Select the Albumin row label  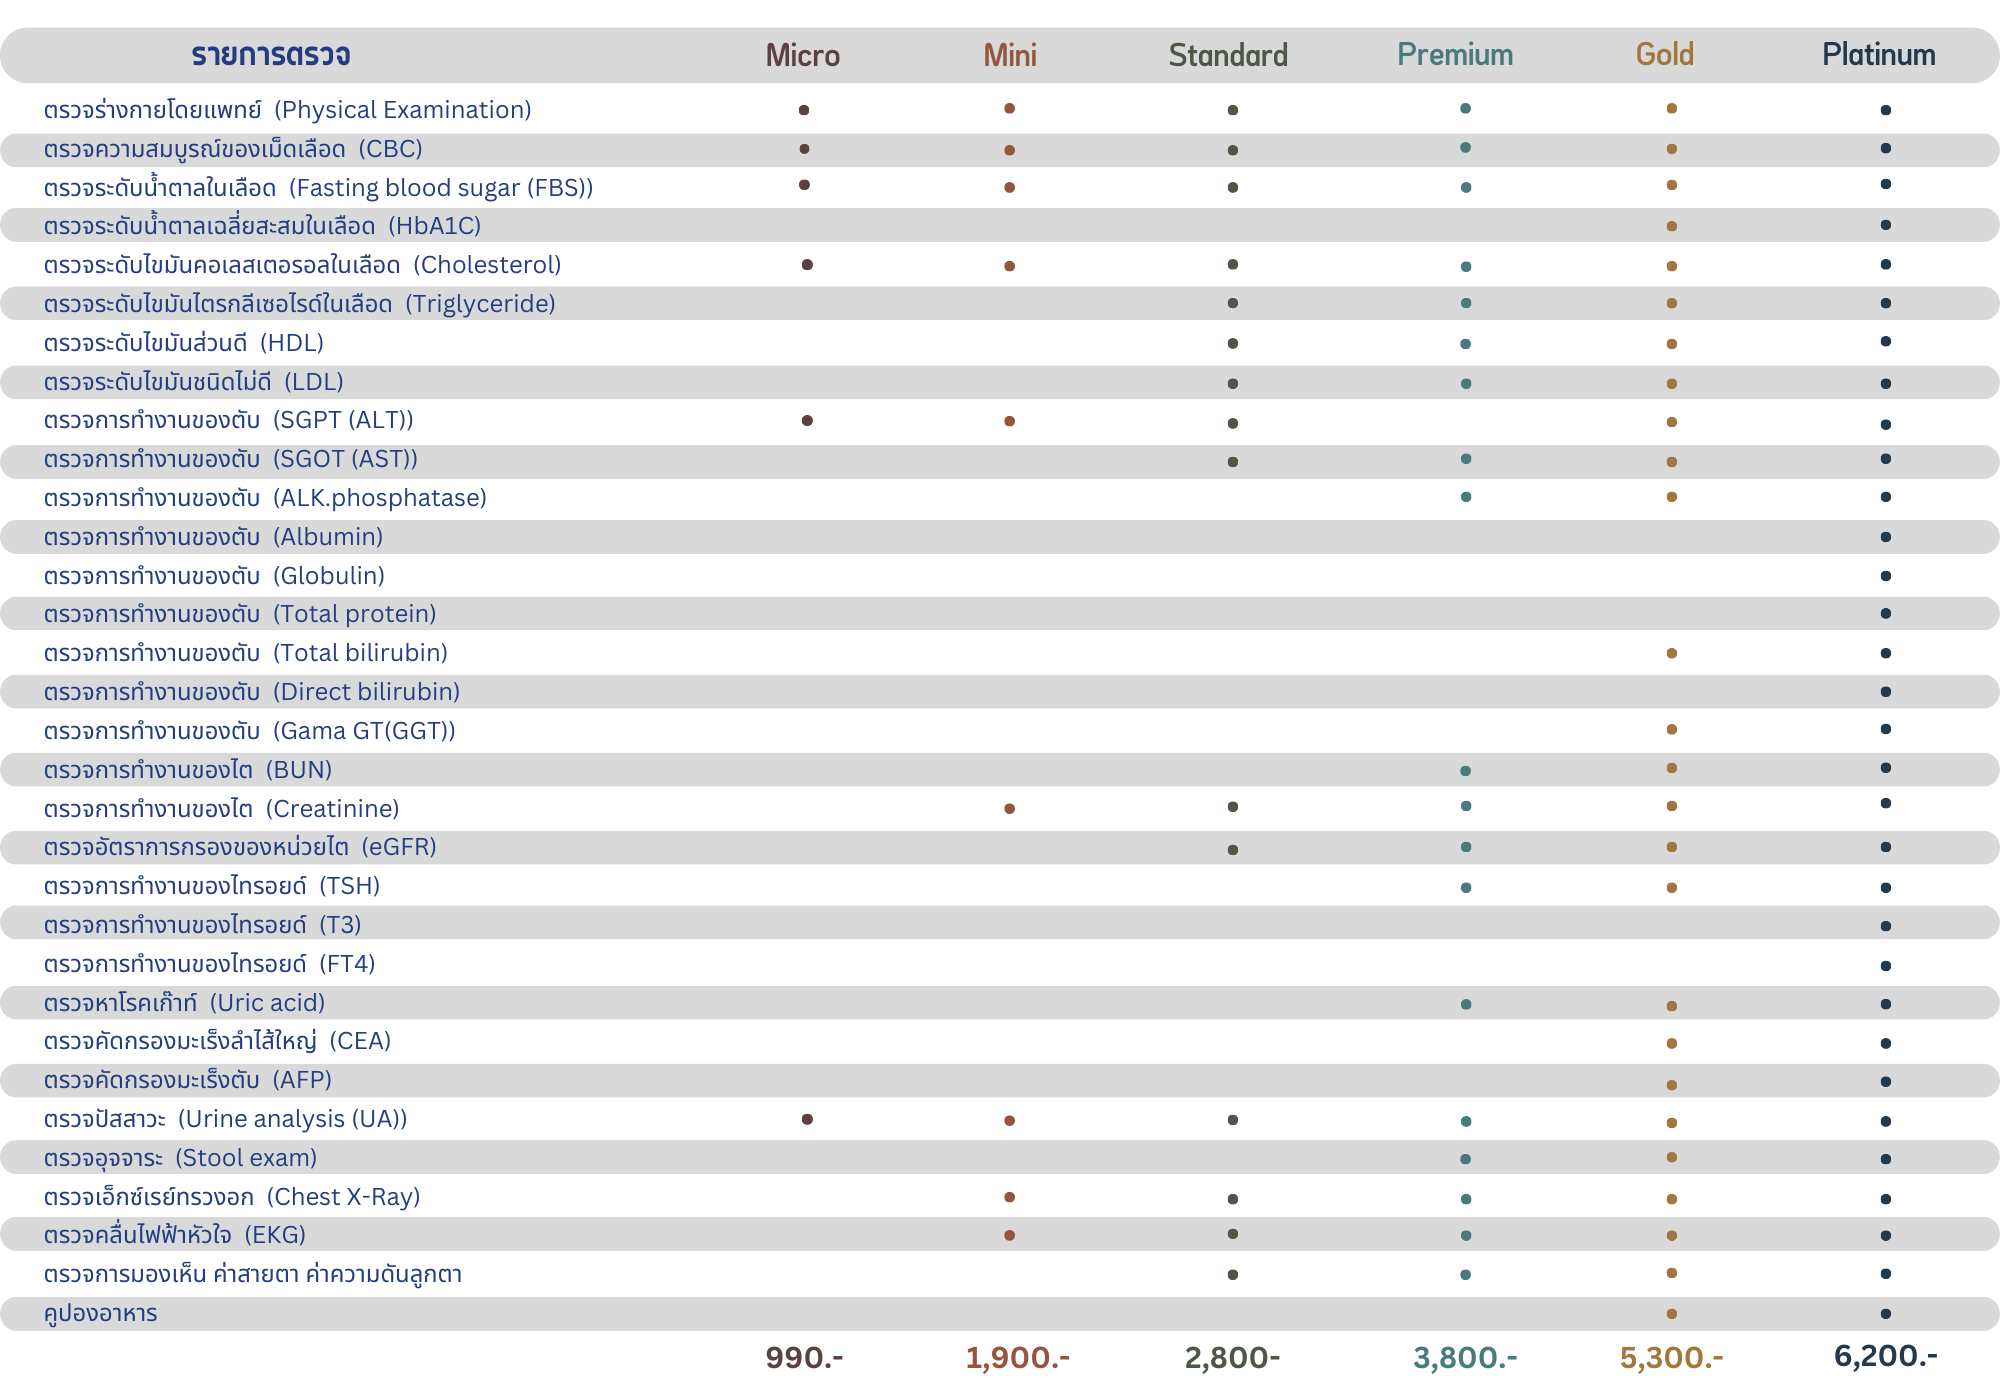213,537
